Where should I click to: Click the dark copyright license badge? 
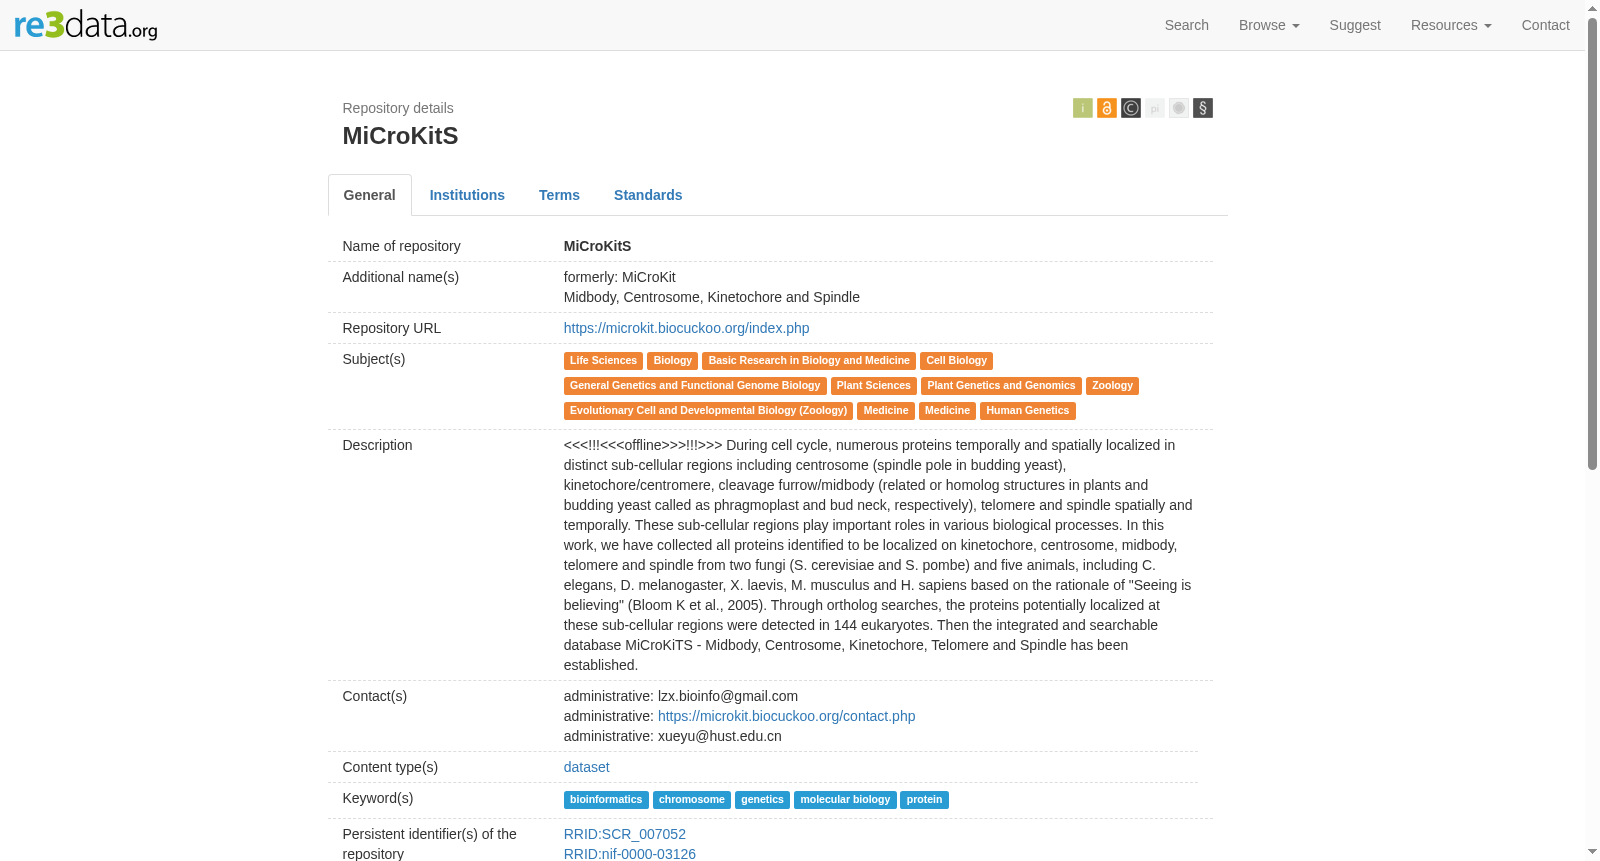click(x=1131, y=108)
